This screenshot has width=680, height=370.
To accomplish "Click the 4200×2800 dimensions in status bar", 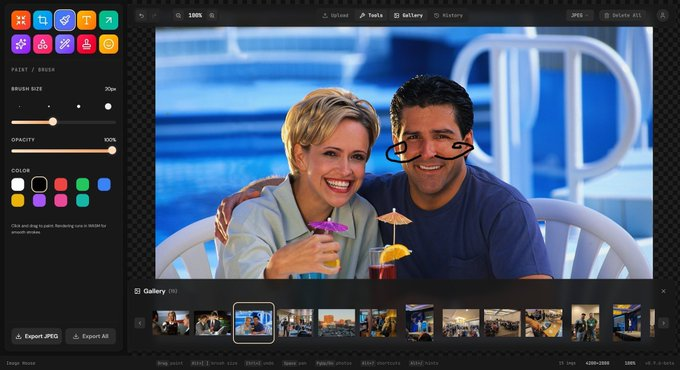I will tap(598, 363).
